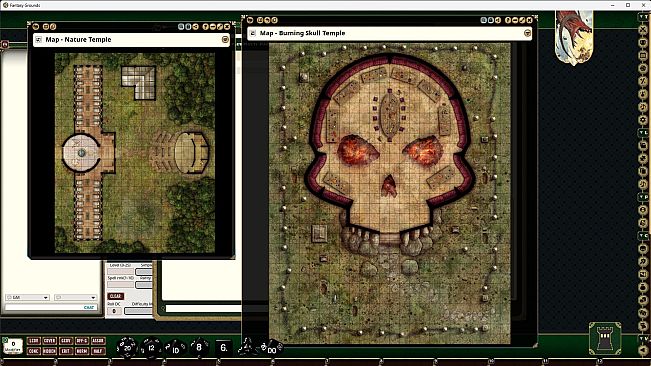Click the link icon beside Map - Nature Temple
The image size is (651, 366).
tap(39, 39)
